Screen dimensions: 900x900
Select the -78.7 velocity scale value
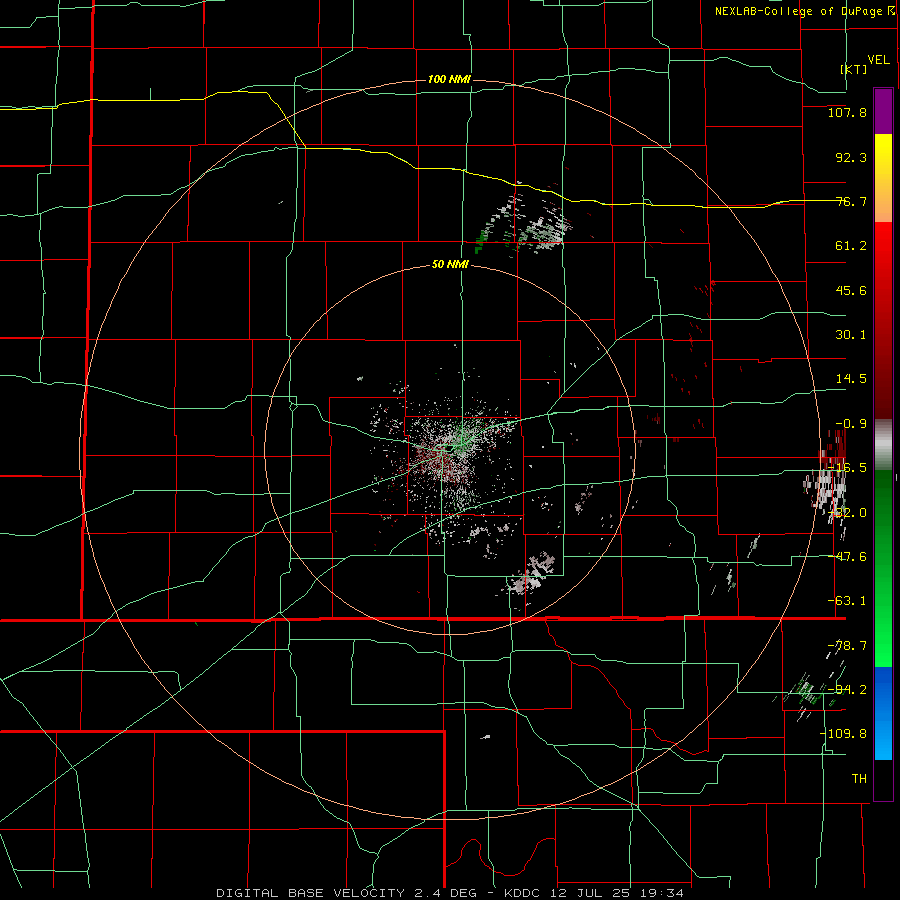847,646
